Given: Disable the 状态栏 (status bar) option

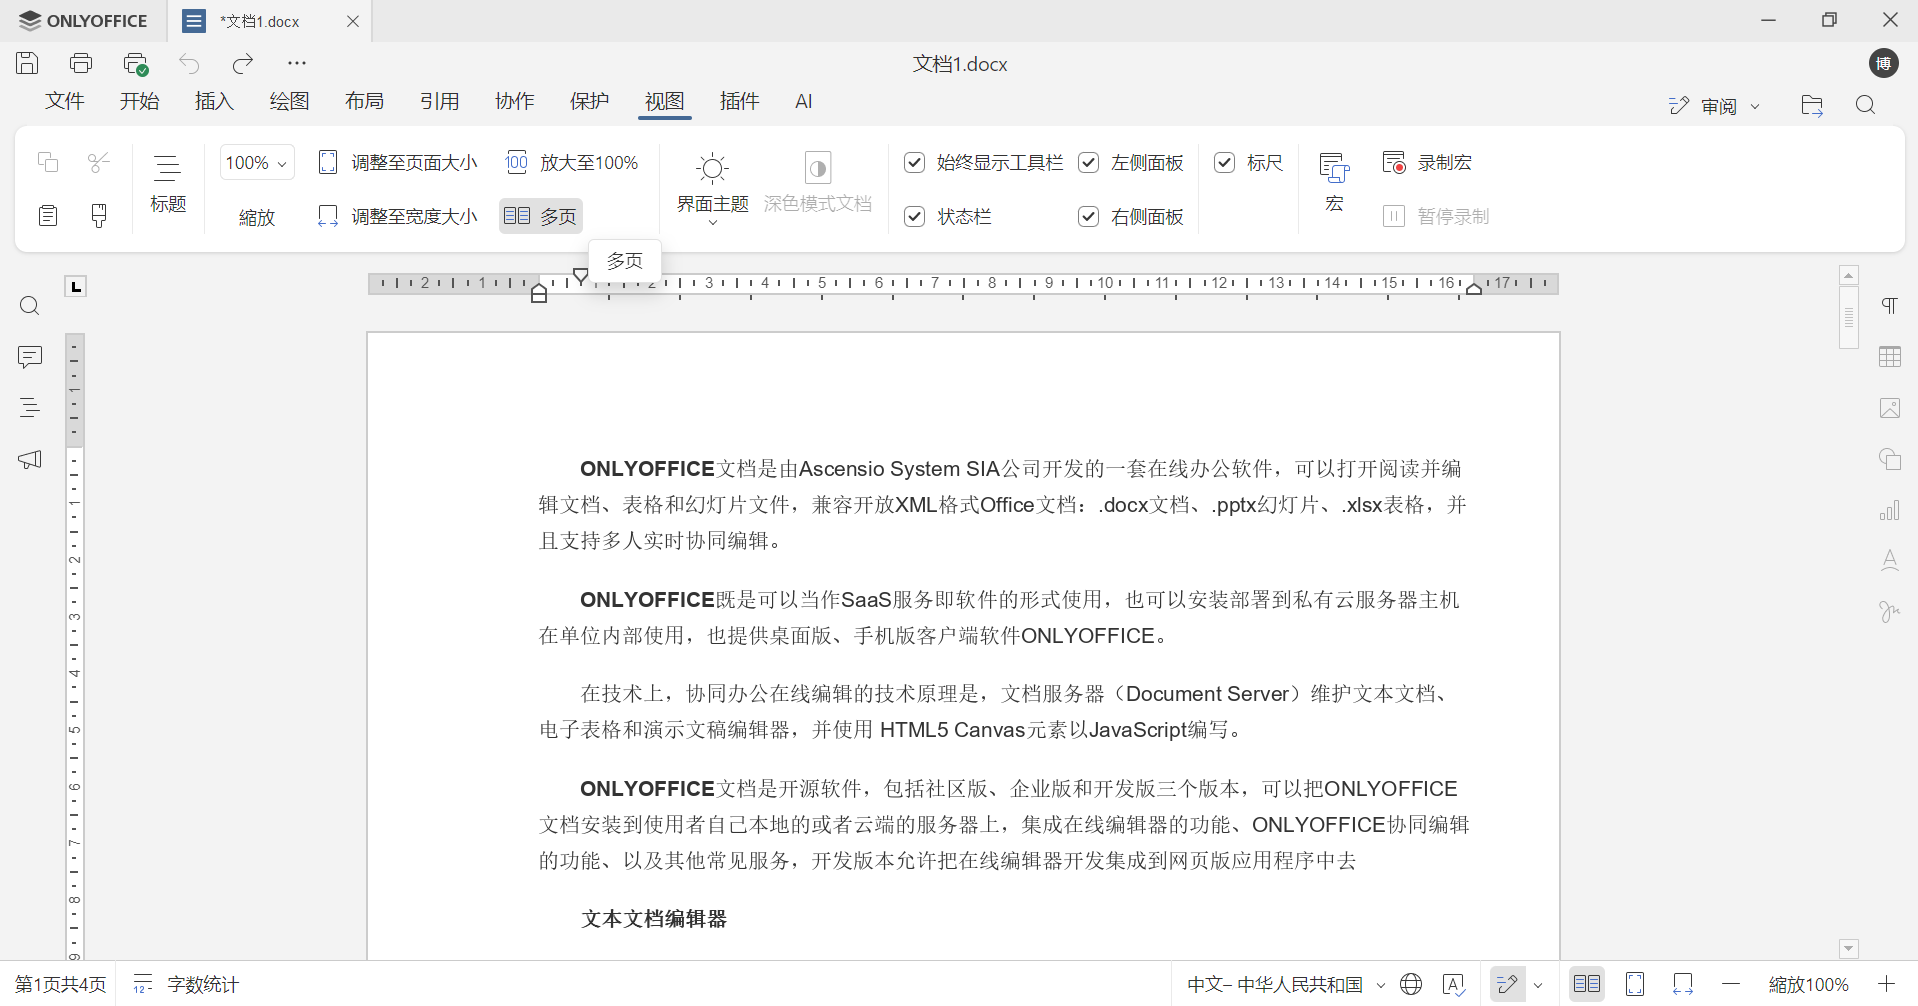Looking at the screenshot, I should pos(914,216).
